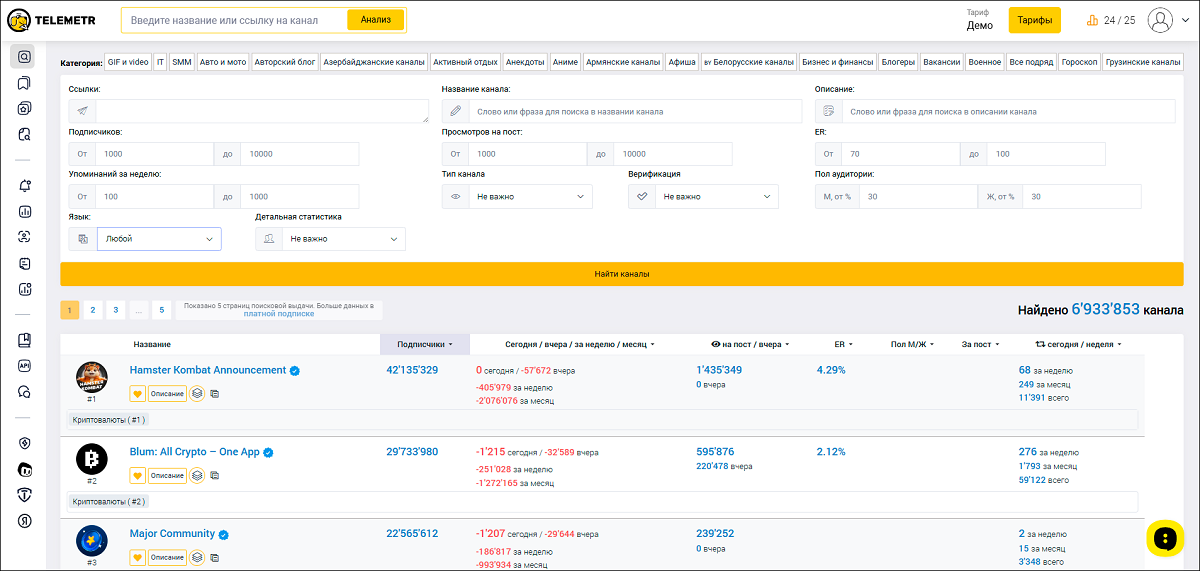The width and height of the screenshot is (1200, 571).
Task: Open the Верификация dropdown
Action: point(716,197)
